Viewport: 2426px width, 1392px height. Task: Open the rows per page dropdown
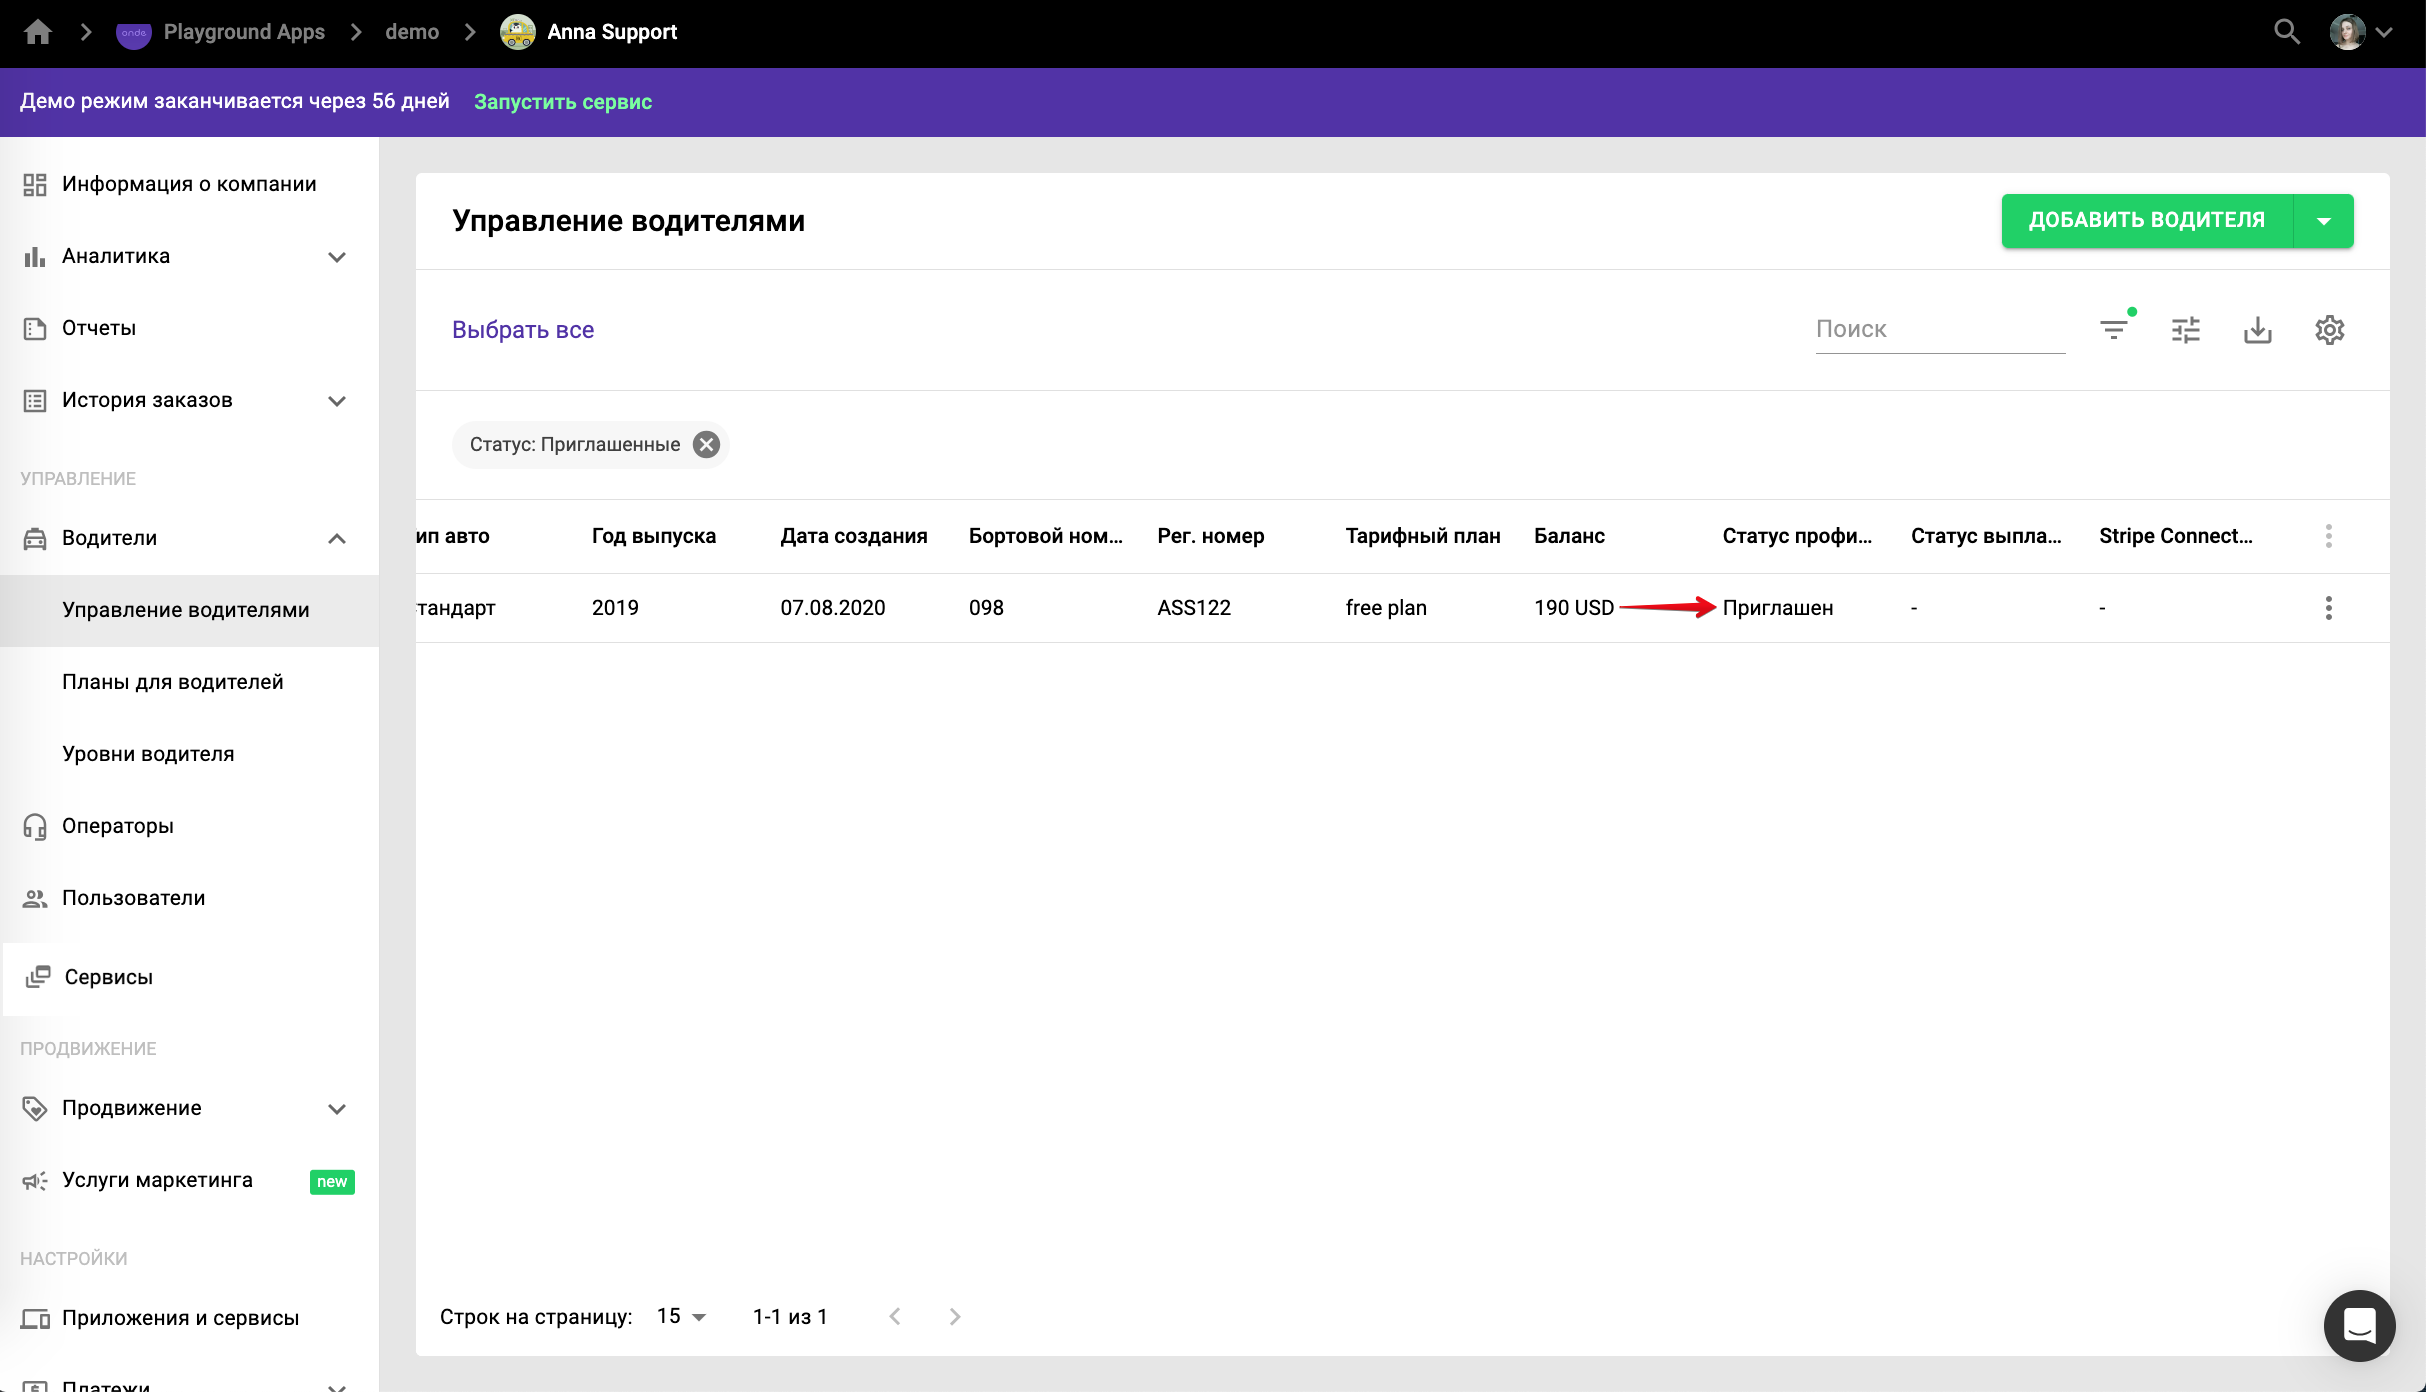click(x=682, y=1316)
